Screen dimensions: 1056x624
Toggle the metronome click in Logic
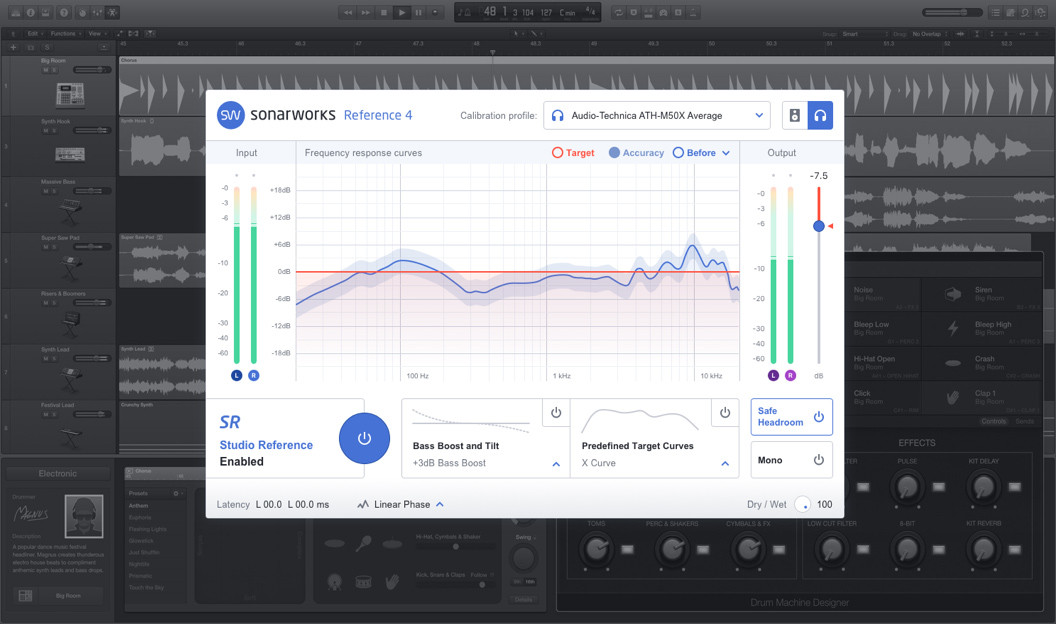(x=692, y=12)
